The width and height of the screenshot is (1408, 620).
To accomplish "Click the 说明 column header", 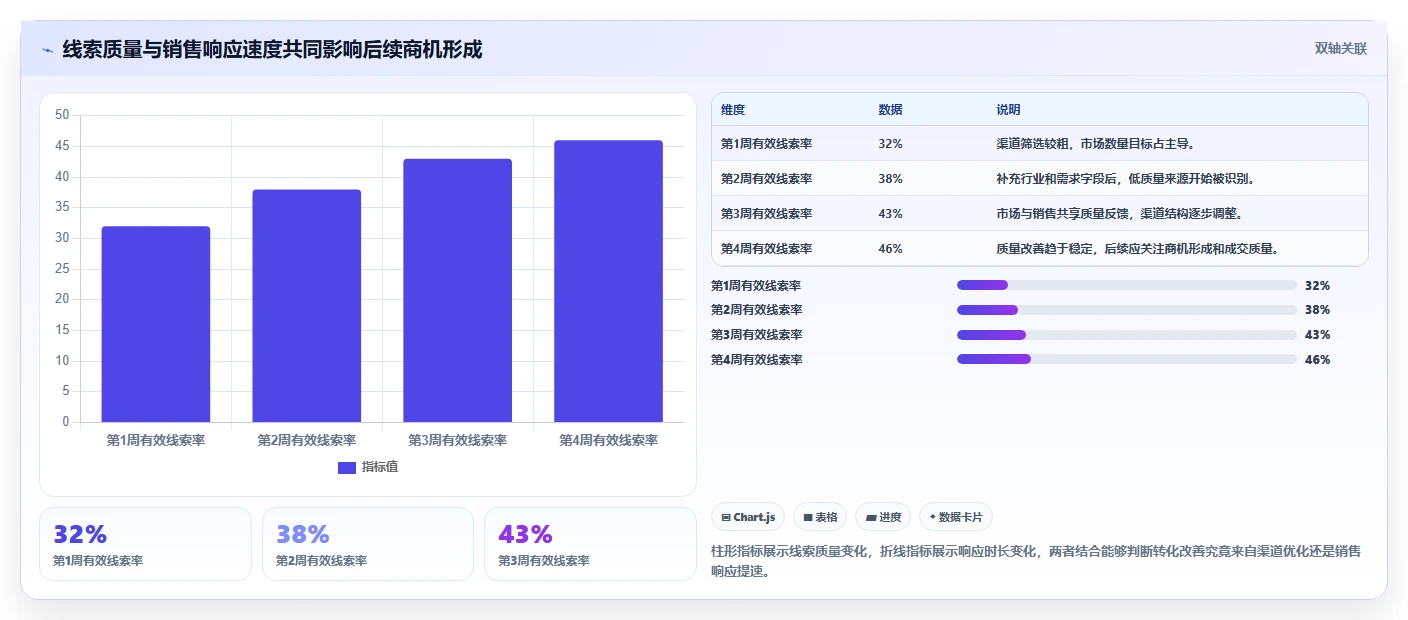I will click(1008, 110).
